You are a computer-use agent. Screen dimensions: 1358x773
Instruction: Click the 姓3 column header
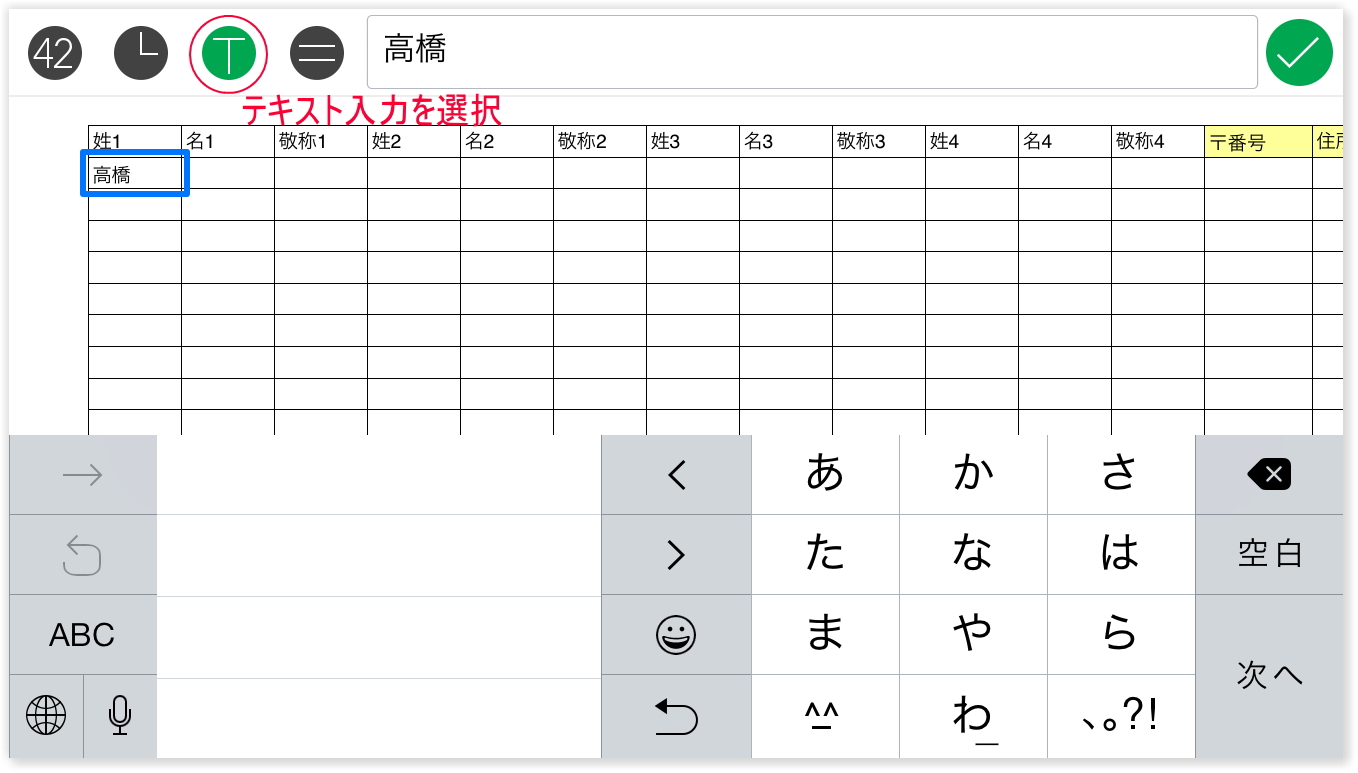pos(693,142)
